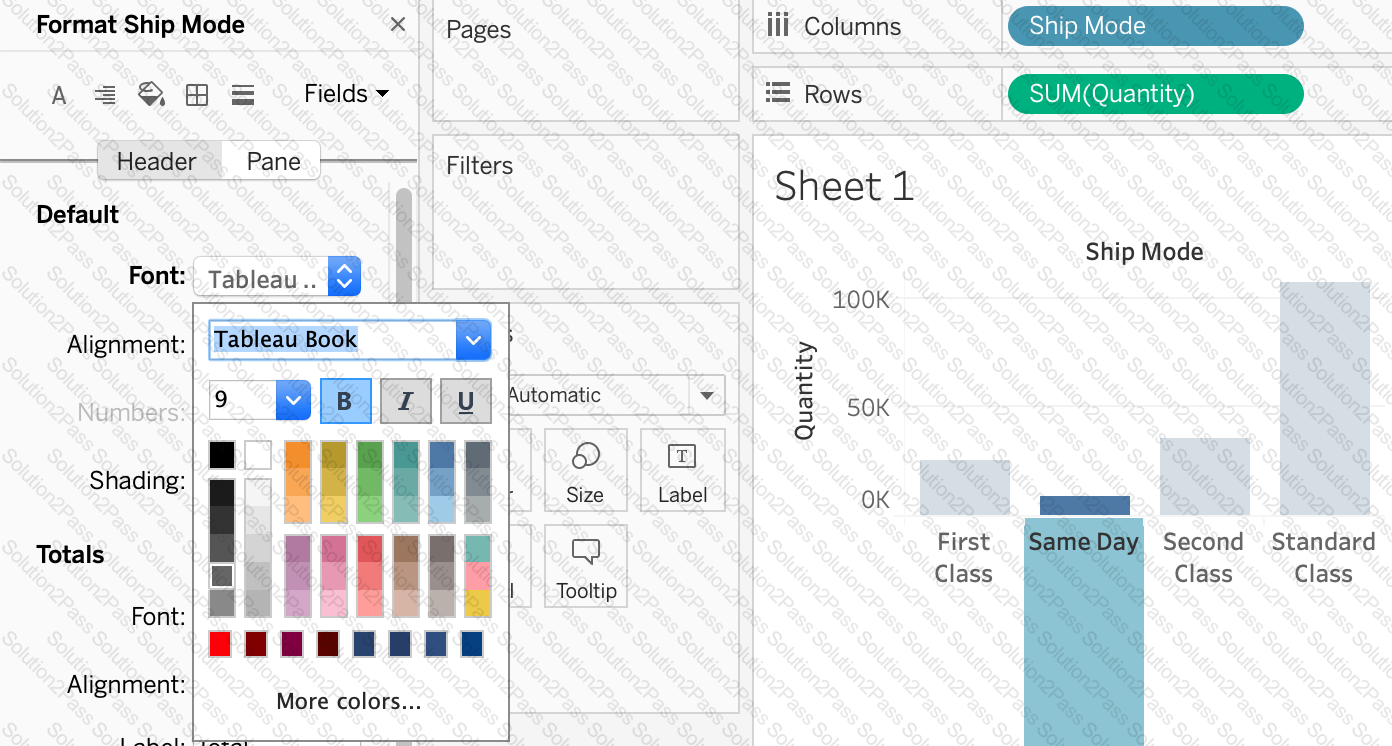The image size is (1392, 746).
Task: Open the Fields dropdown menu
Action: pos(346,94)
